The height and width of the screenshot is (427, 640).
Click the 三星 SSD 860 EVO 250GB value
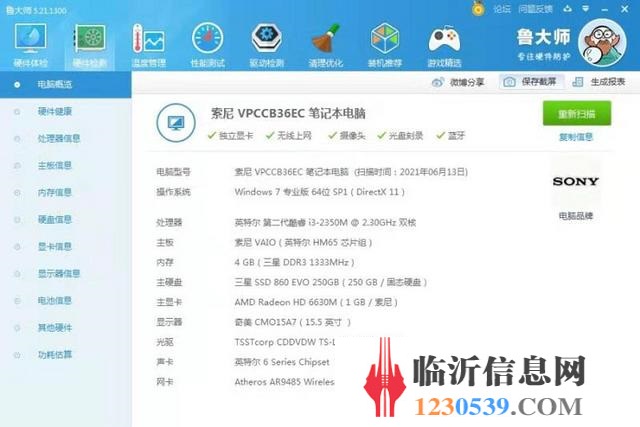[331, 282]
